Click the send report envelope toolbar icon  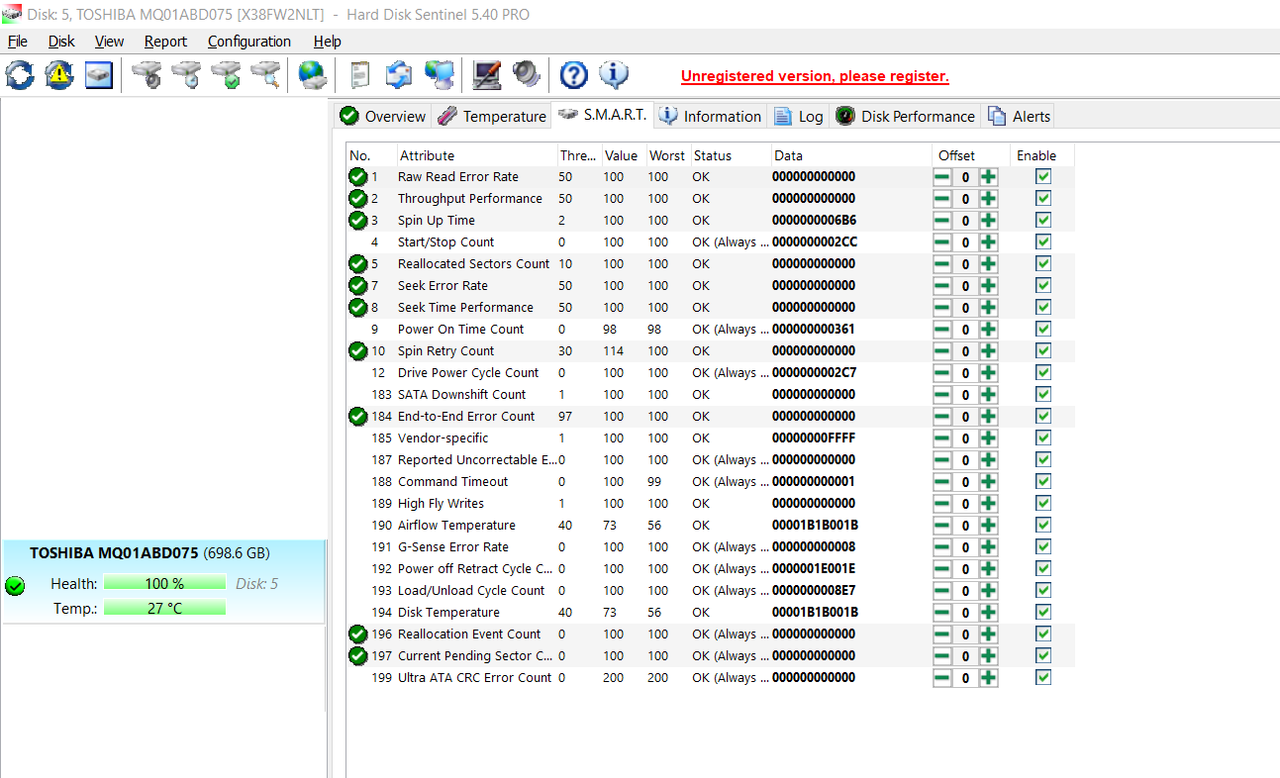coord(399,75)
